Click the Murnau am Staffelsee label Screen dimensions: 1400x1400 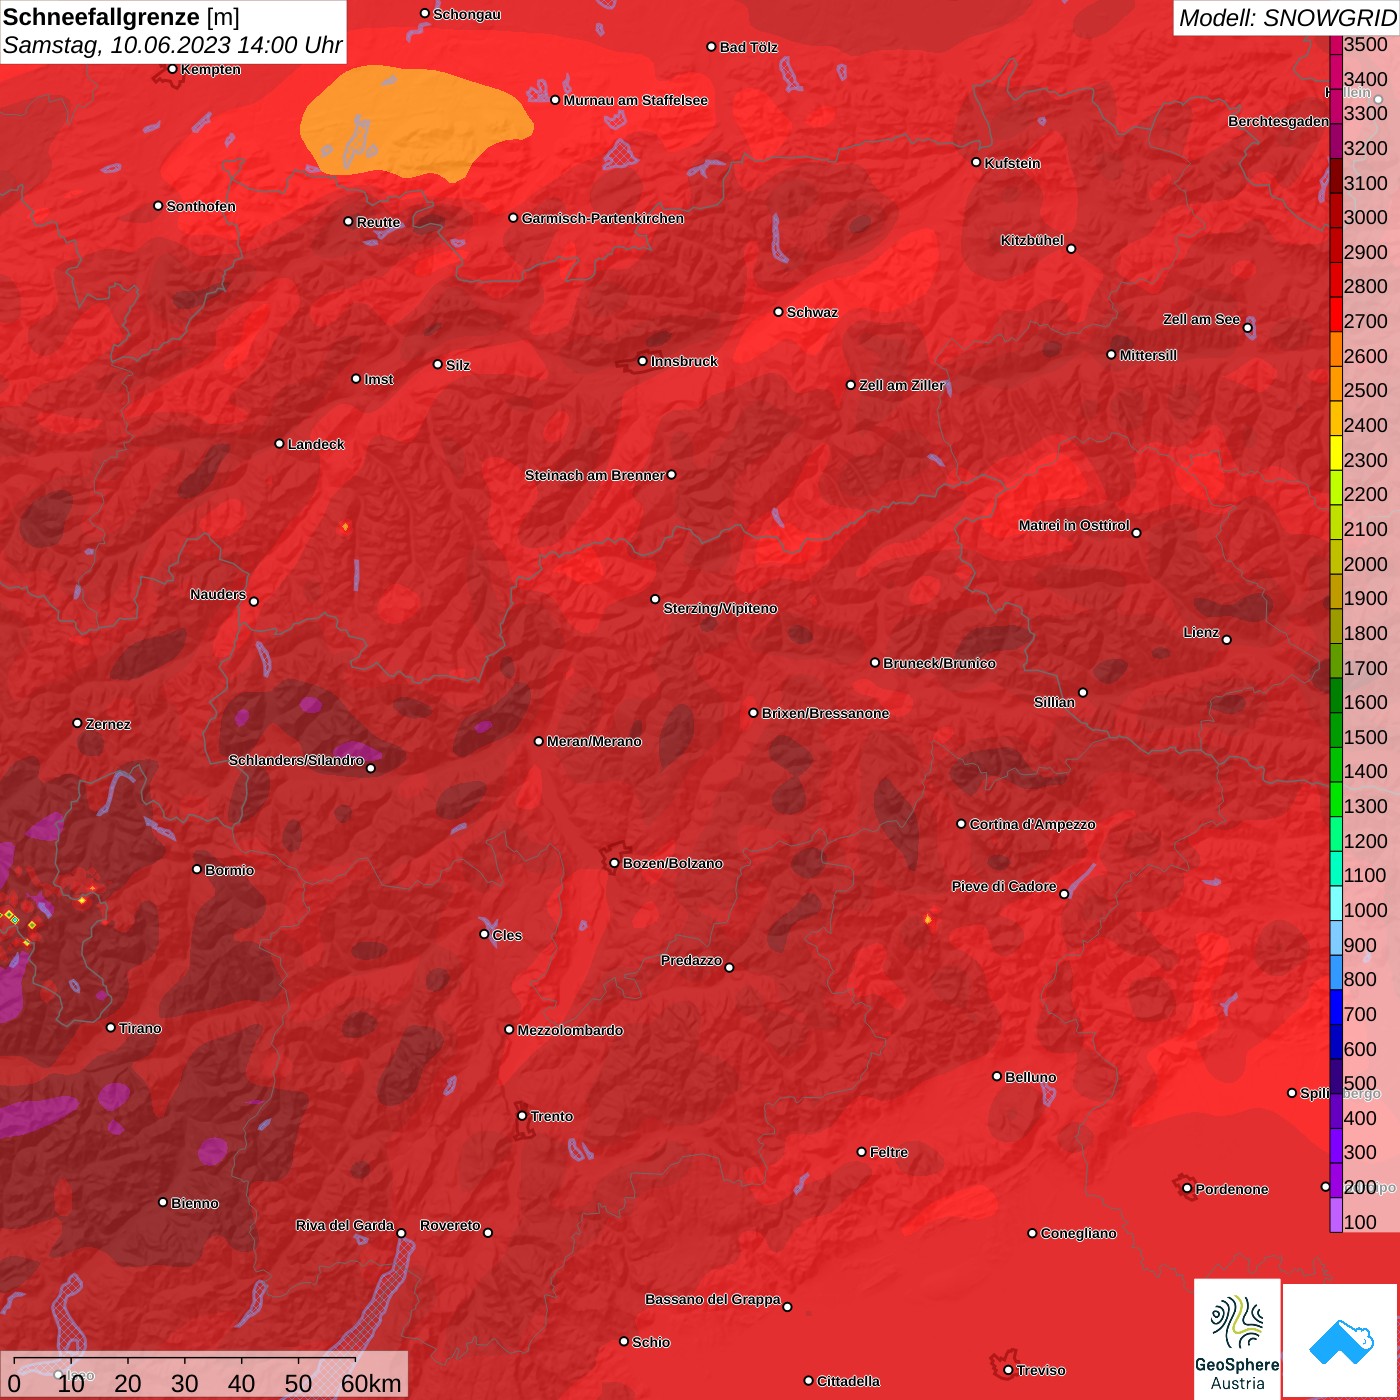pos(636,100)
